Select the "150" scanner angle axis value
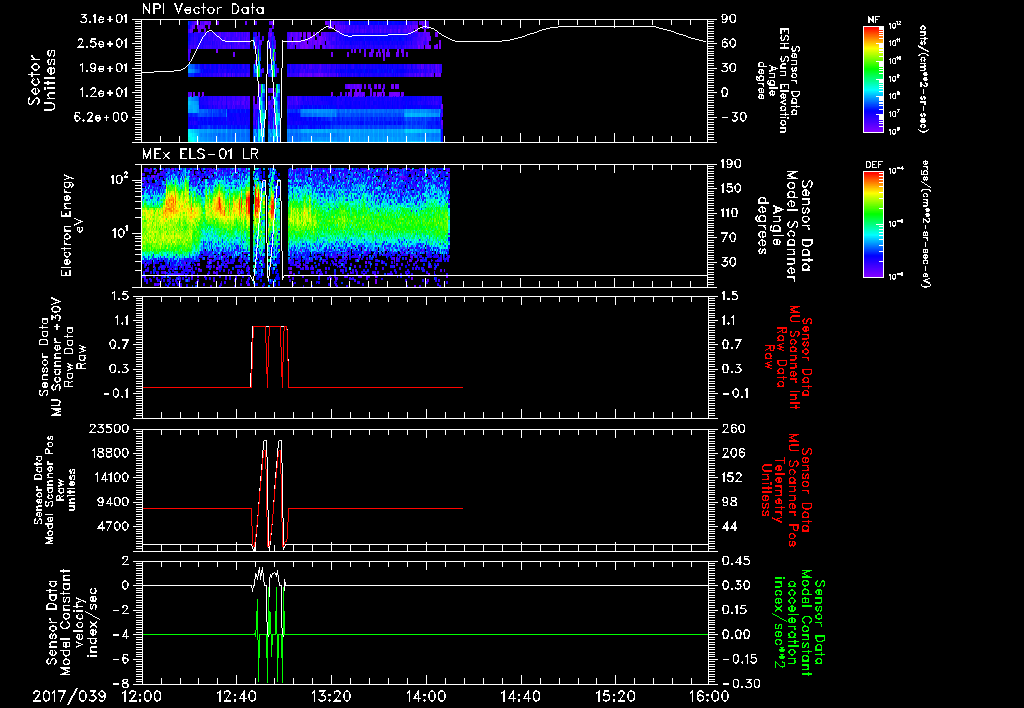This screenshot has width=1024, height=708. click(732, 188)
